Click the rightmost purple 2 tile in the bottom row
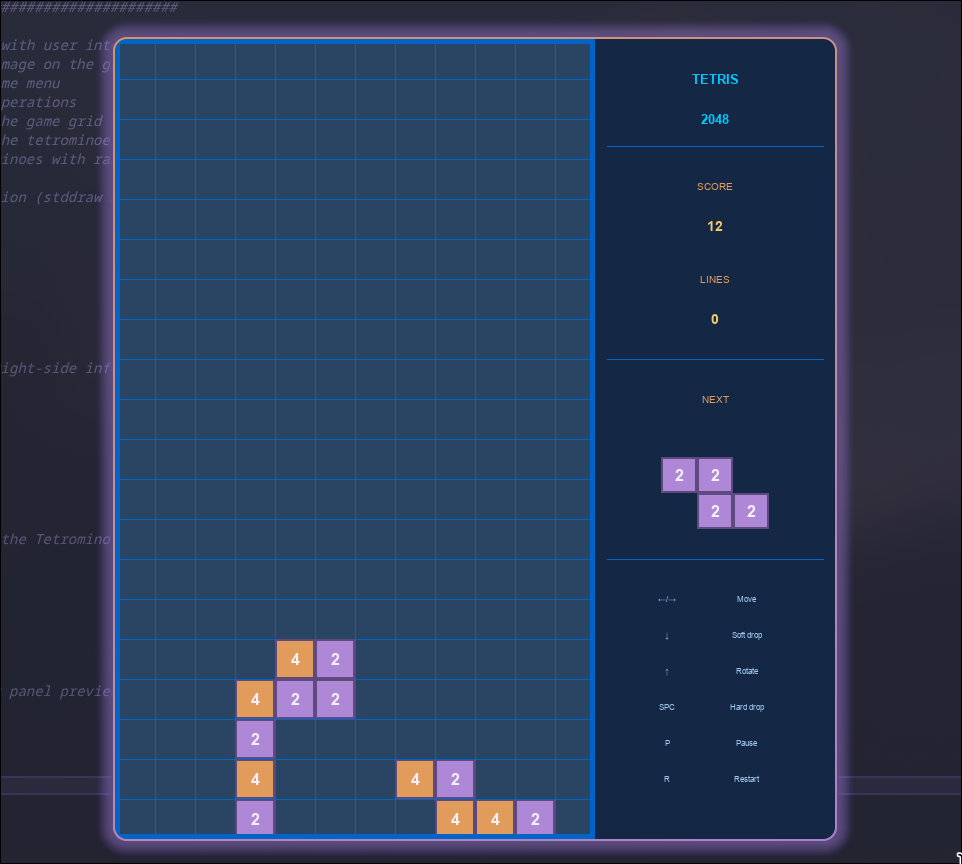The width and height of the screenshot is (962, 864). pos(535,819)
